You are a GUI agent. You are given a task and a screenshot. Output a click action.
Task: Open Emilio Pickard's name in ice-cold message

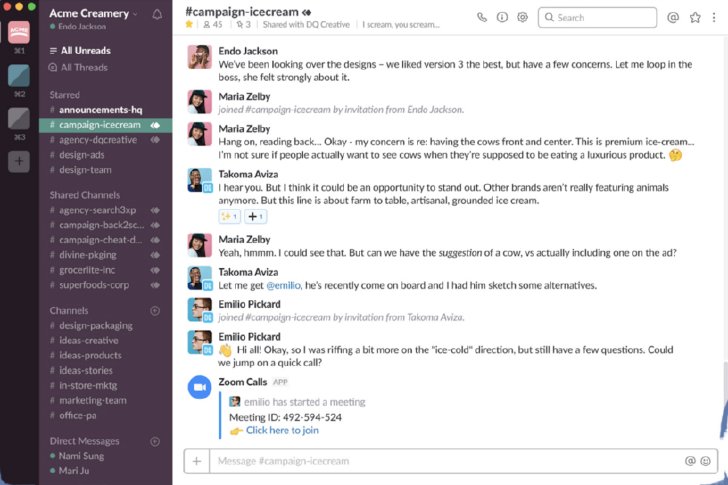point(249,337)
